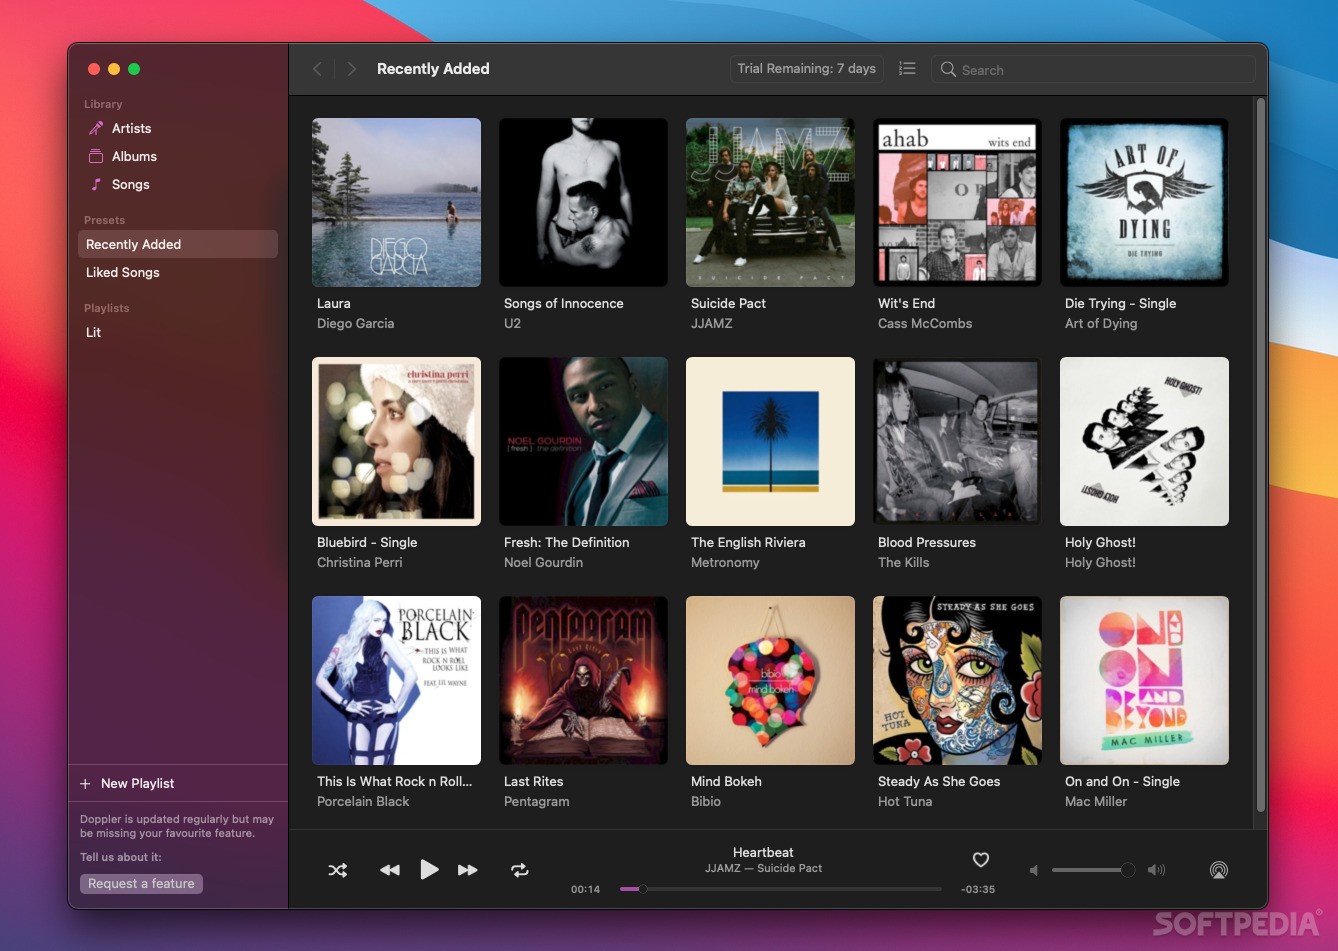Open the AirPlay output icon

click(1218, 870)
